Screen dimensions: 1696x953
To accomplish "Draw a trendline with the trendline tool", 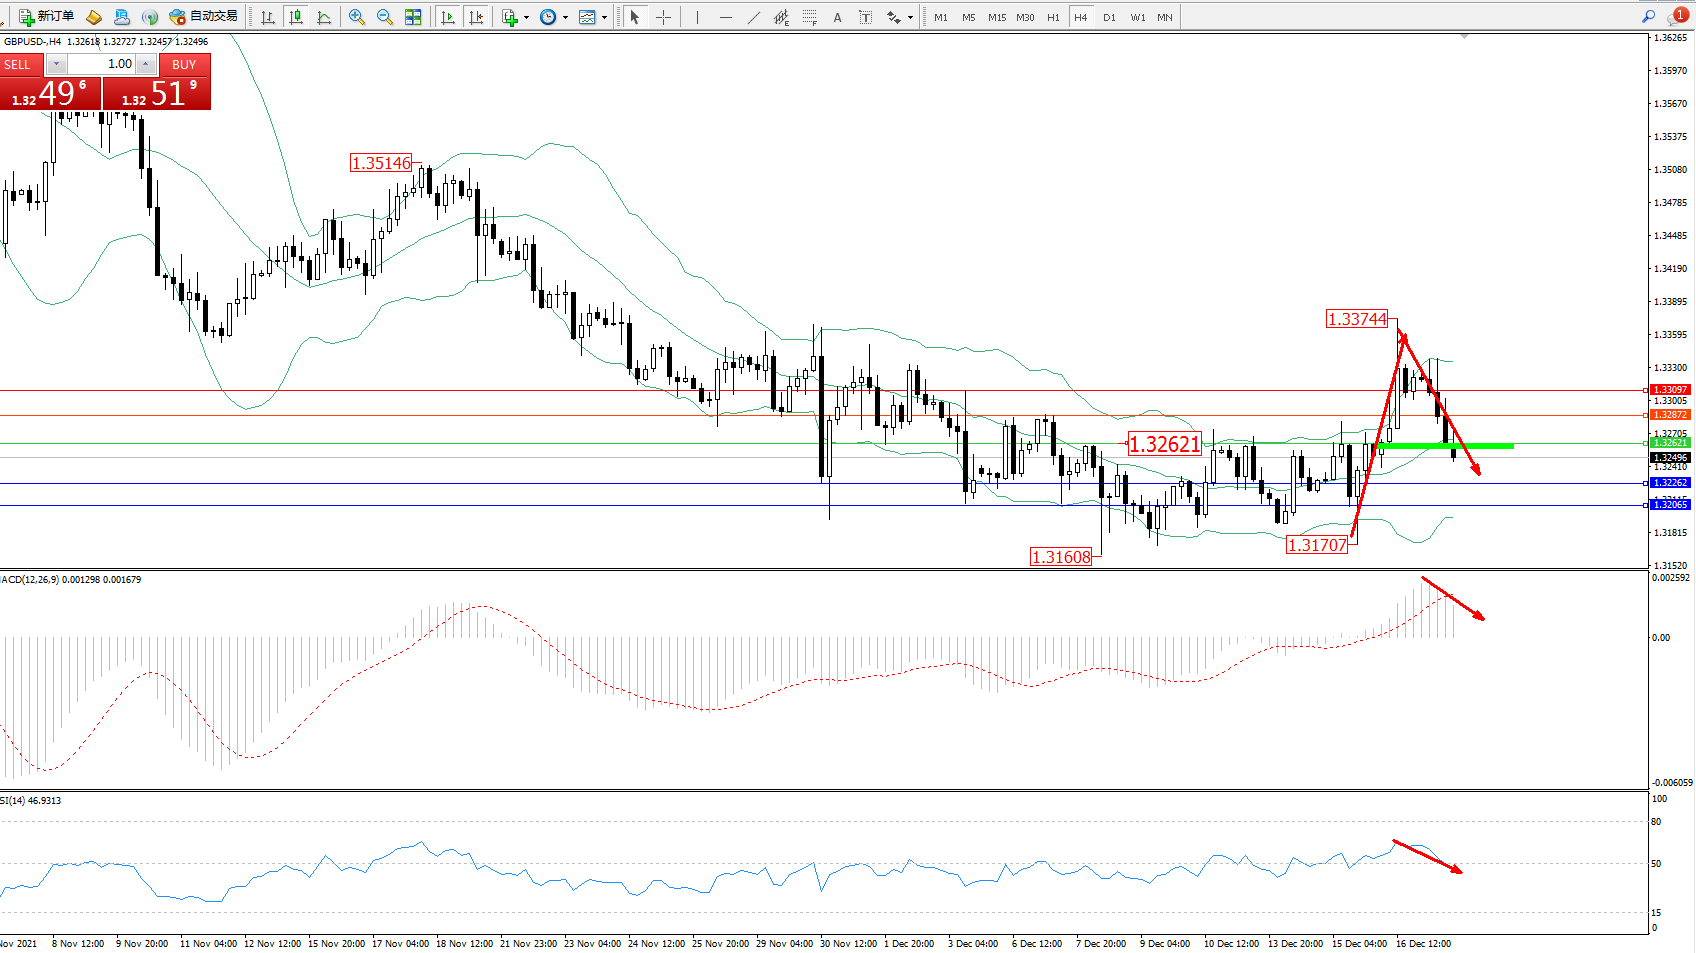I will [x=754, y=17].
